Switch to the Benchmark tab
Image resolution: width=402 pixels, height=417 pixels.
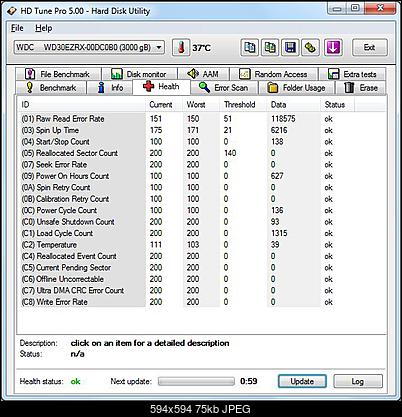click(51, 88)
